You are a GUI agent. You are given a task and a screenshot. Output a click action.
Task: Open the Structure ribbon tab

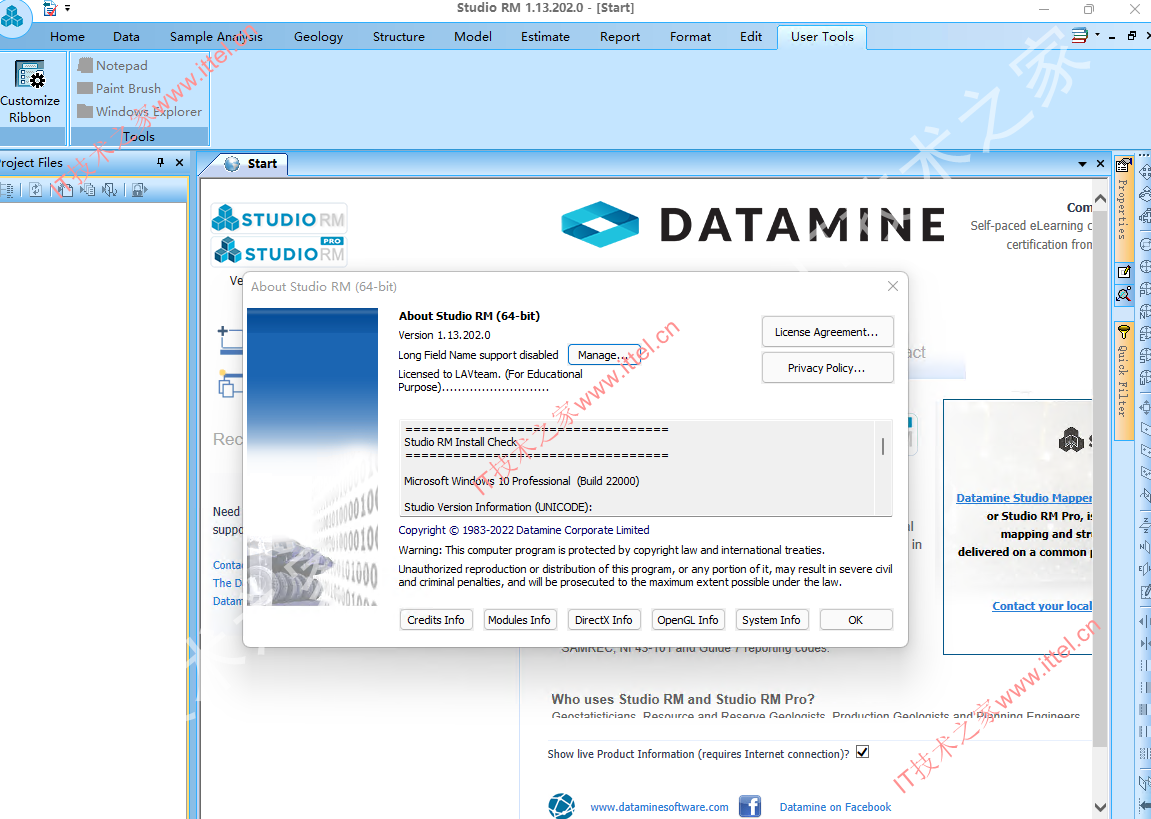tap(399, 37)
